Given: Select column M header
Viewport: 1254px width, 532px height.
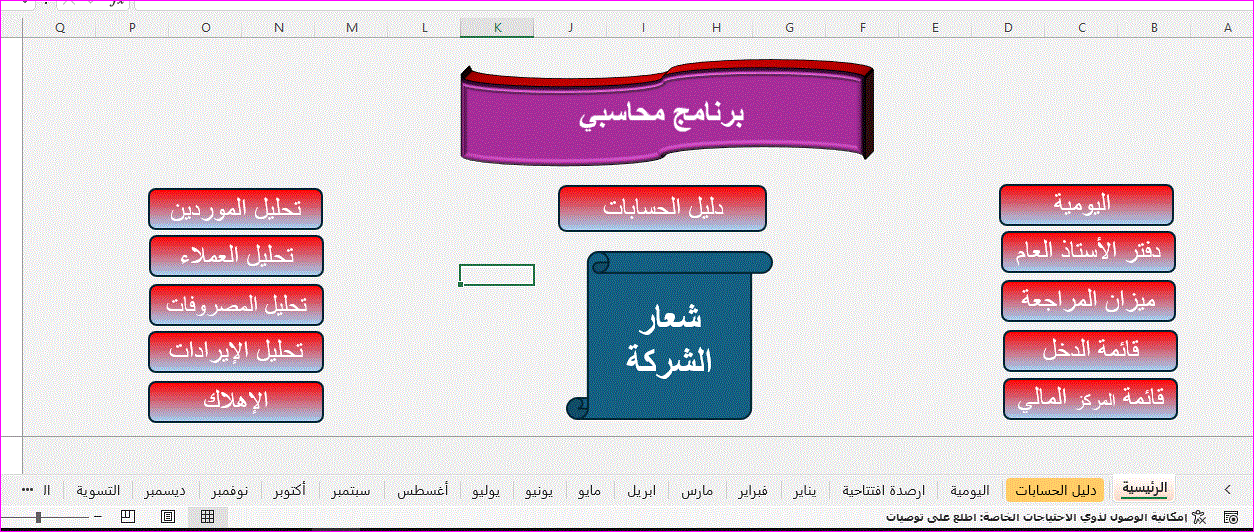Looking at the screenshot, I should [352, 29].
